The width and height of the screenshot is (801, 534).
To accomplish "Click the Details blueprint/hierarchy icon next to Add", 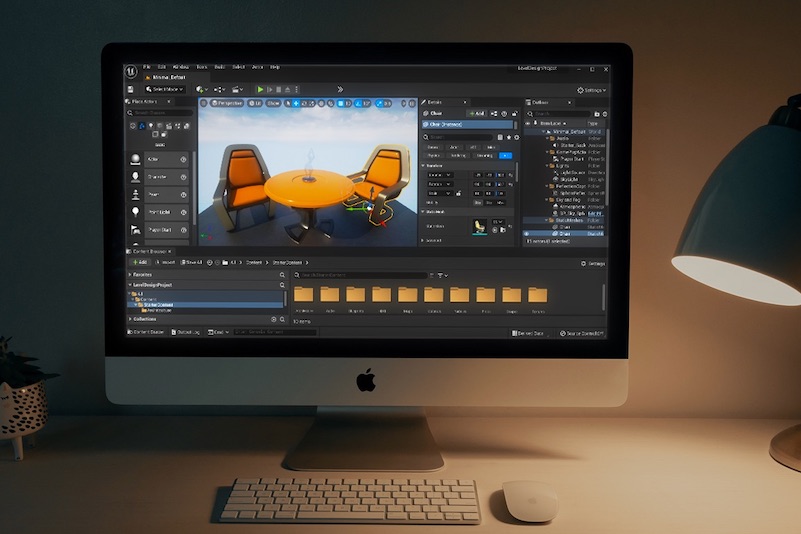I will pyautogui.click(x=494, y=113).
